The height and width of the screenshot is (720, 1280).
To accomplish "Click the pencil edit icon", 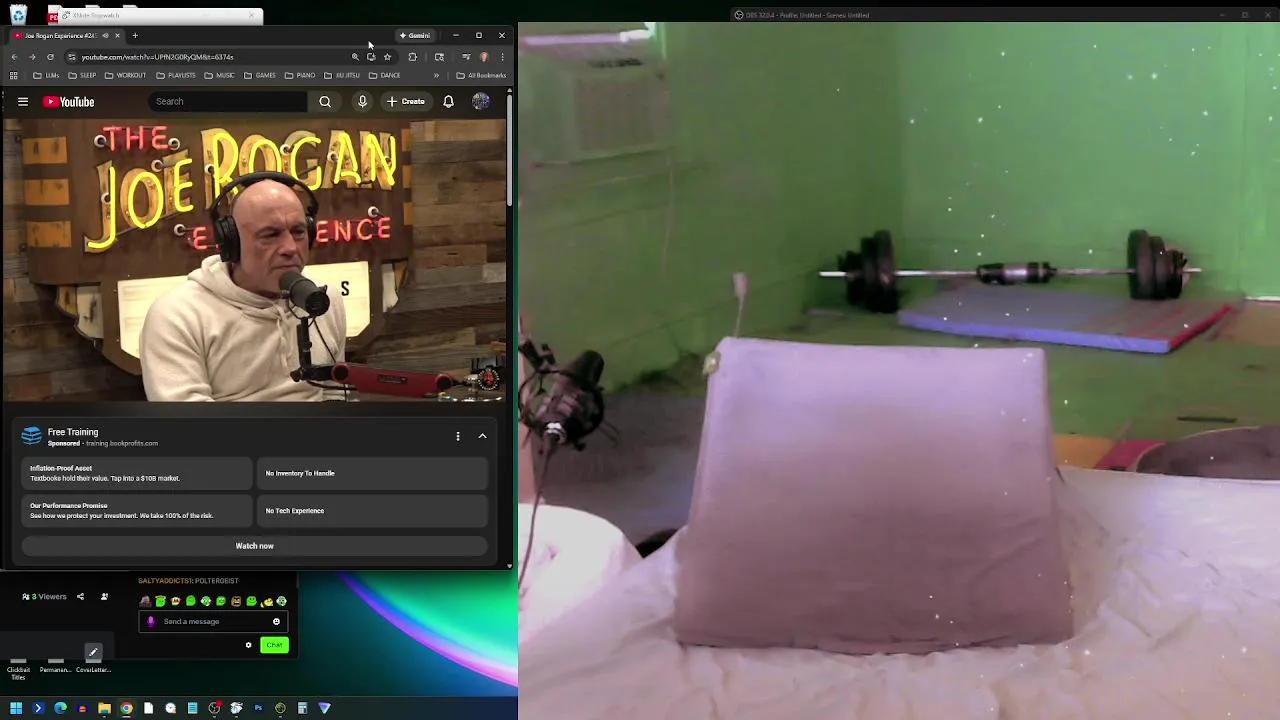I will 93,652.
